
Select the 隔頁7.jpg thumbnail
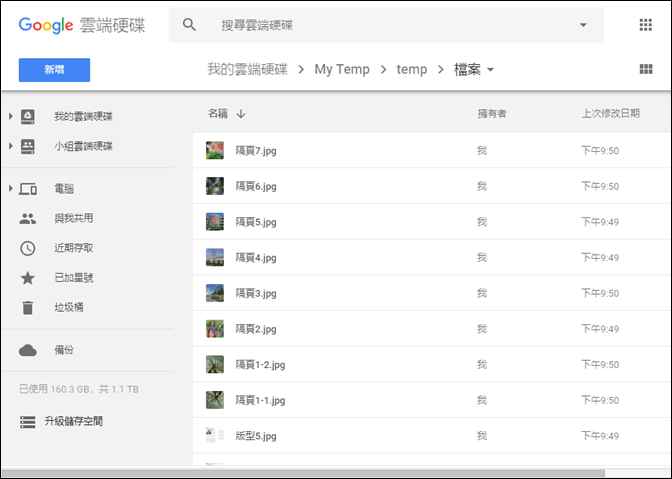point(215,150)
